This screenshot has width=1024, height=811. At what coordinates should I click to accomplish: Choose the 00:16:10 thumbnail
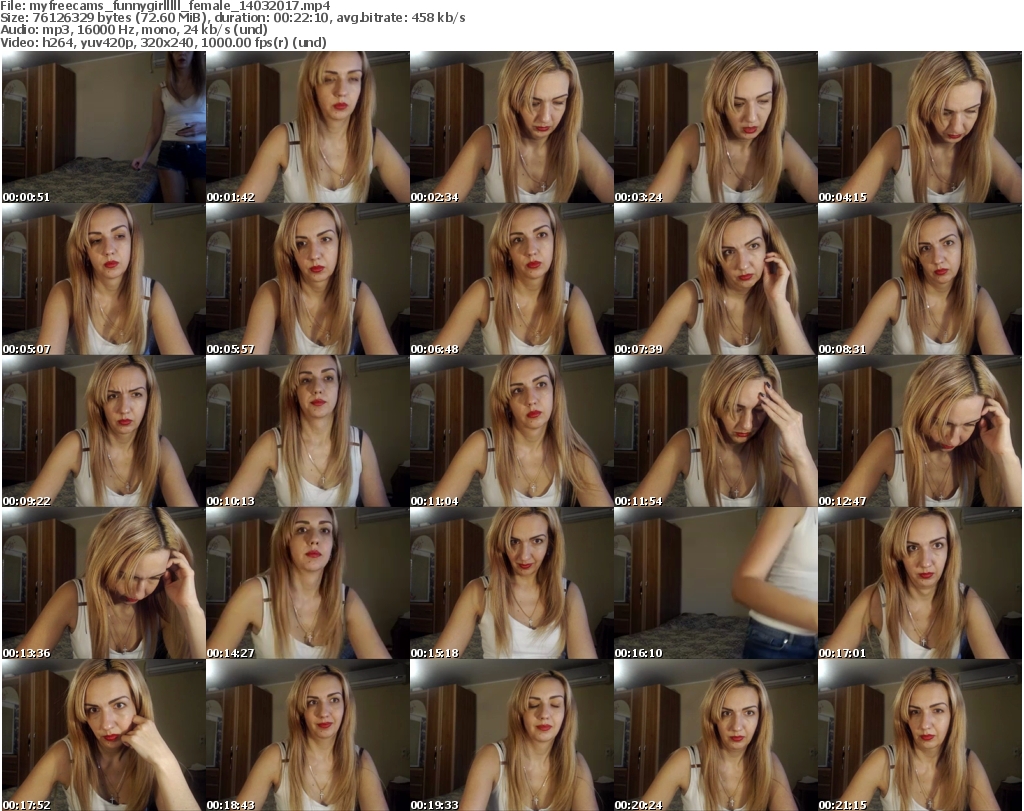tap(715, 584)
